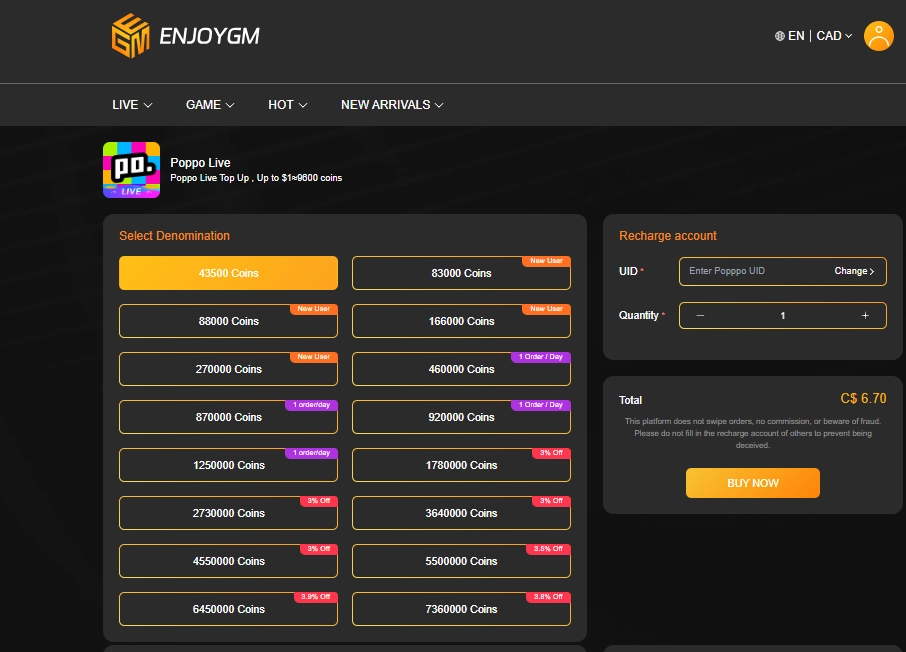The height and width of the screenshot is (652, 906).
Task: Click the Change link in UID field
Action: [854, 271]
